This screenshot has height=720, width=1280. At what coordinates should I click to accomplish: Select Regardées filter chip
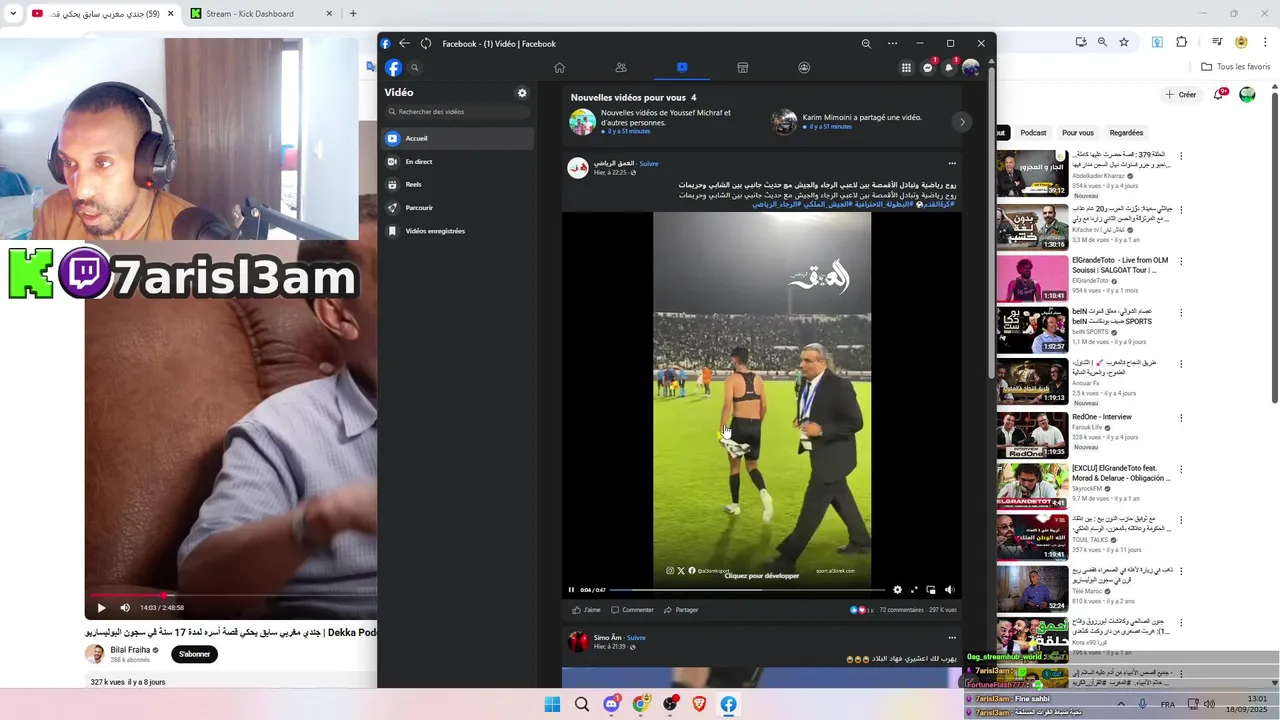1126,132
